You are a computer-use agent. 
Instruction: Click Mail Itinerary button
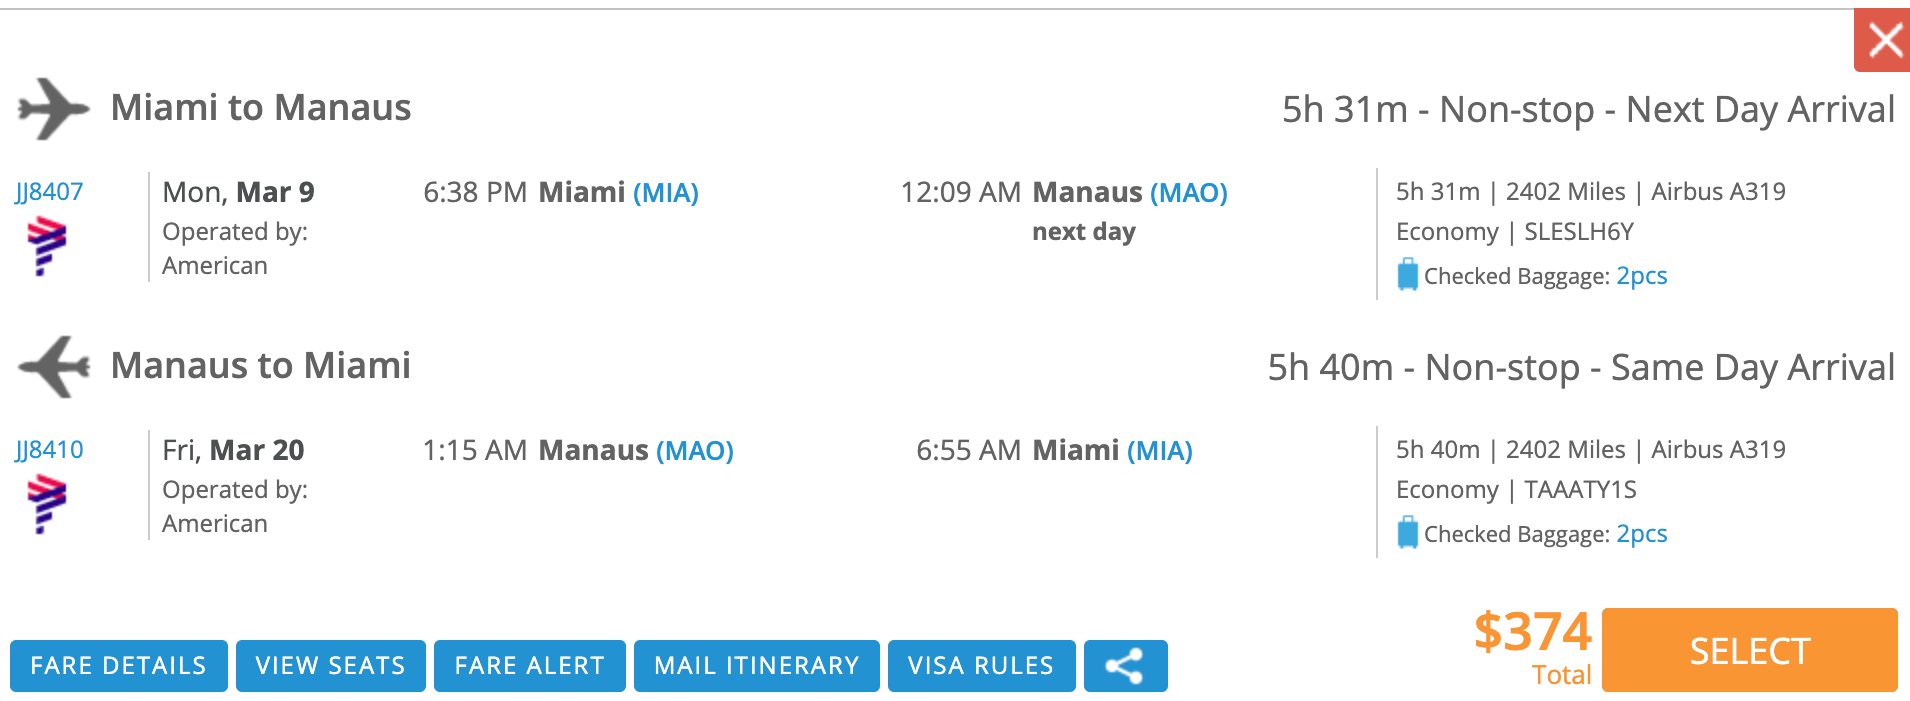pyautogui.click(x=756, y=666)
